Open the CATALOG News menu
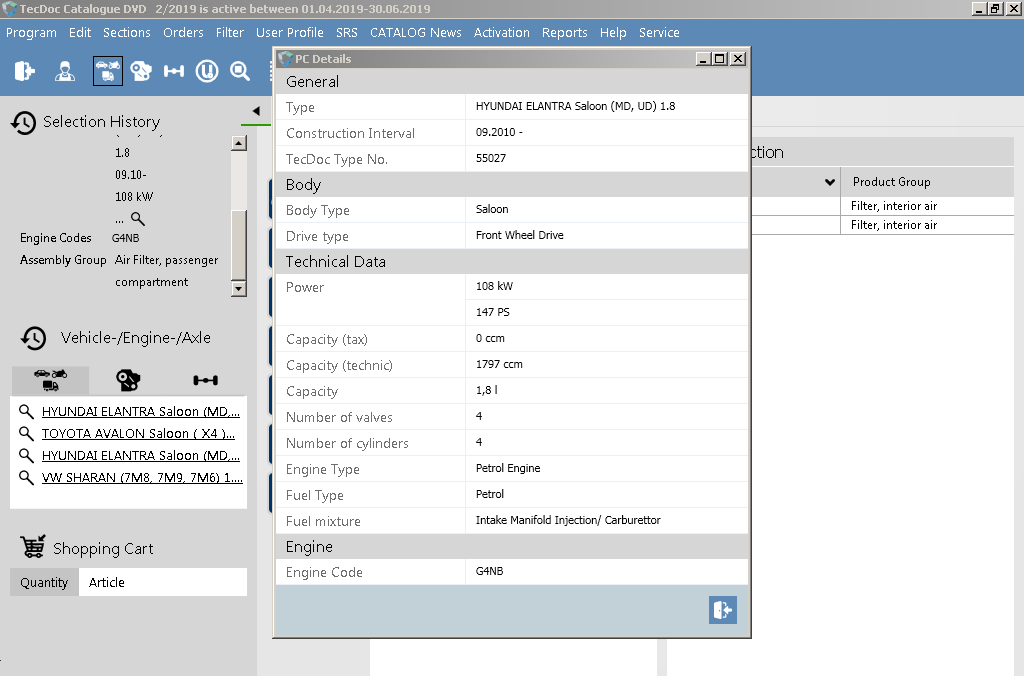The width and height of the screenshot is (1024, 676). (x=415, y=33)
